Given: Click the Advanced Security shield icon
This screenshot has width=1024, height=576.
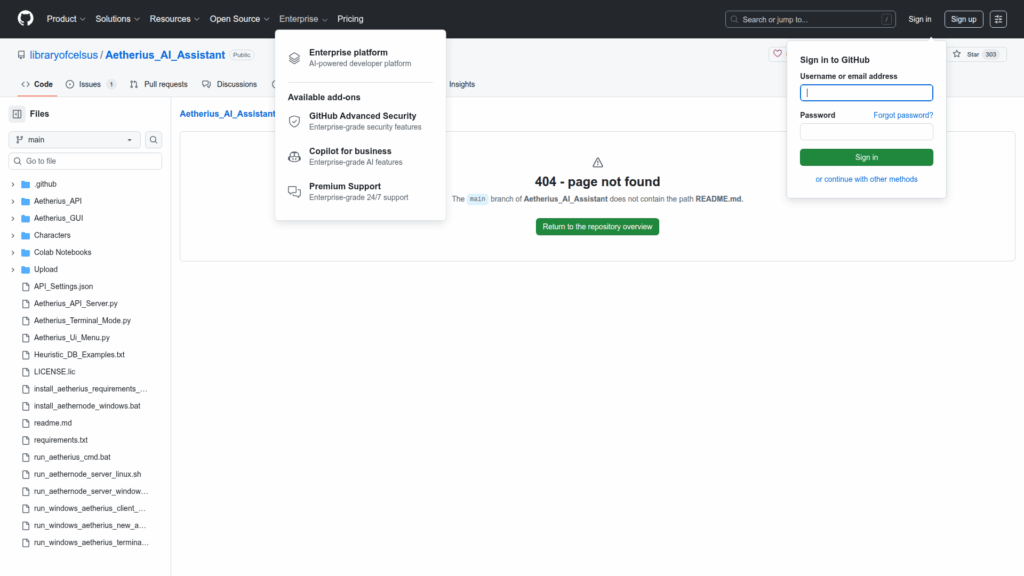Looking at the screenshot, I should coord(295,121).
